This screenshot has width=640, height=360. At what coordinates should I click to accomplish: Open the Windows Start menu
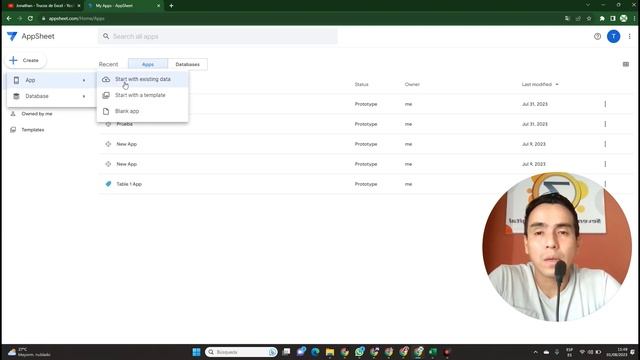pyautogui.click(x=196, y=352)
